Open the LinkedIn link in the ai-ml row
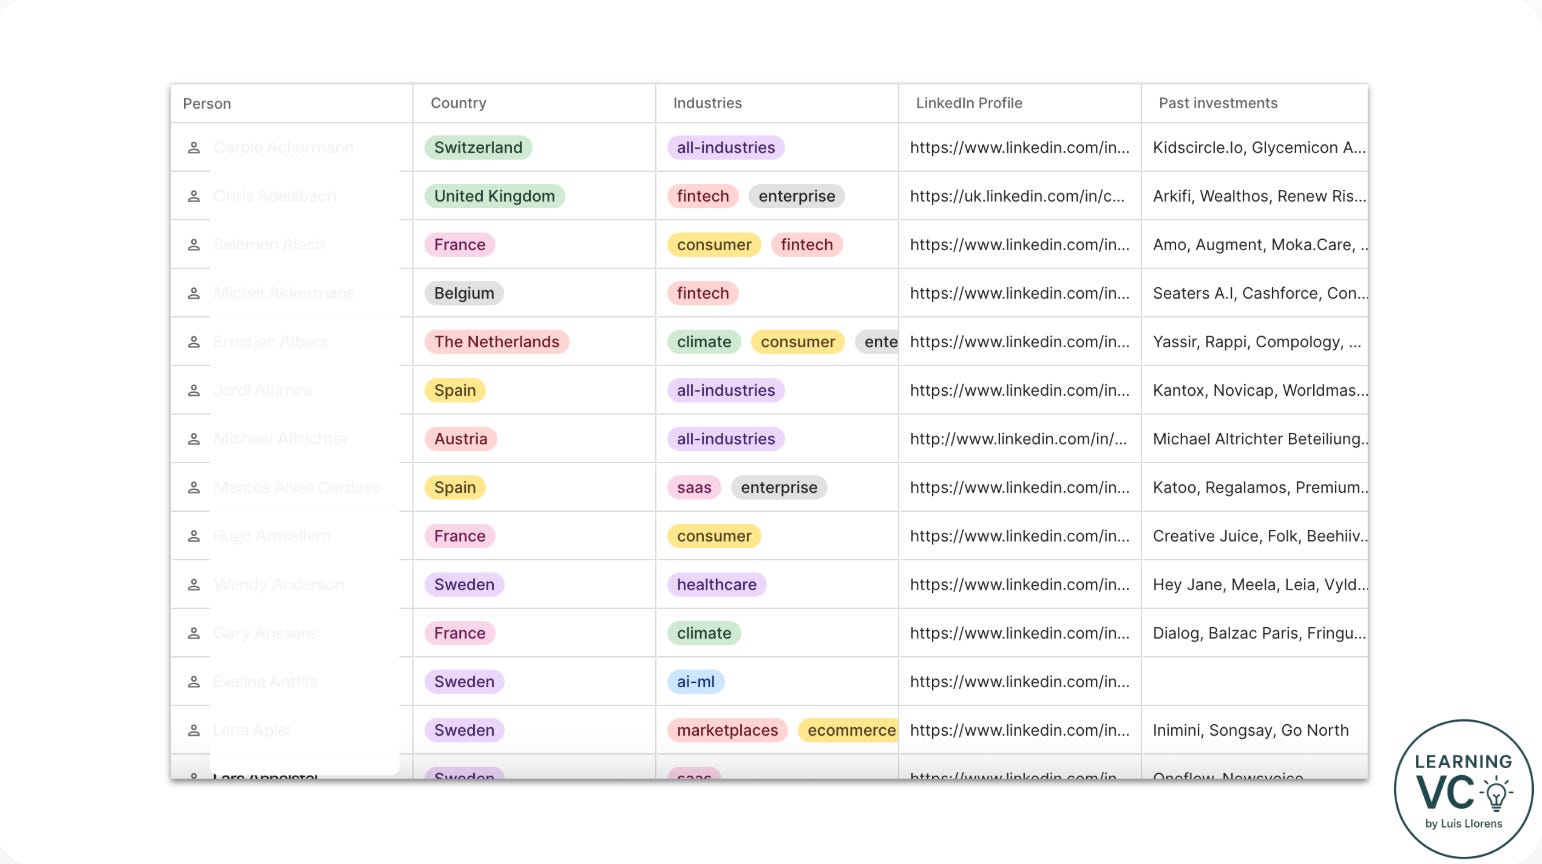Image resolution: width=1542 pixels, height=864 pixels. click(x=1020, y=682)
